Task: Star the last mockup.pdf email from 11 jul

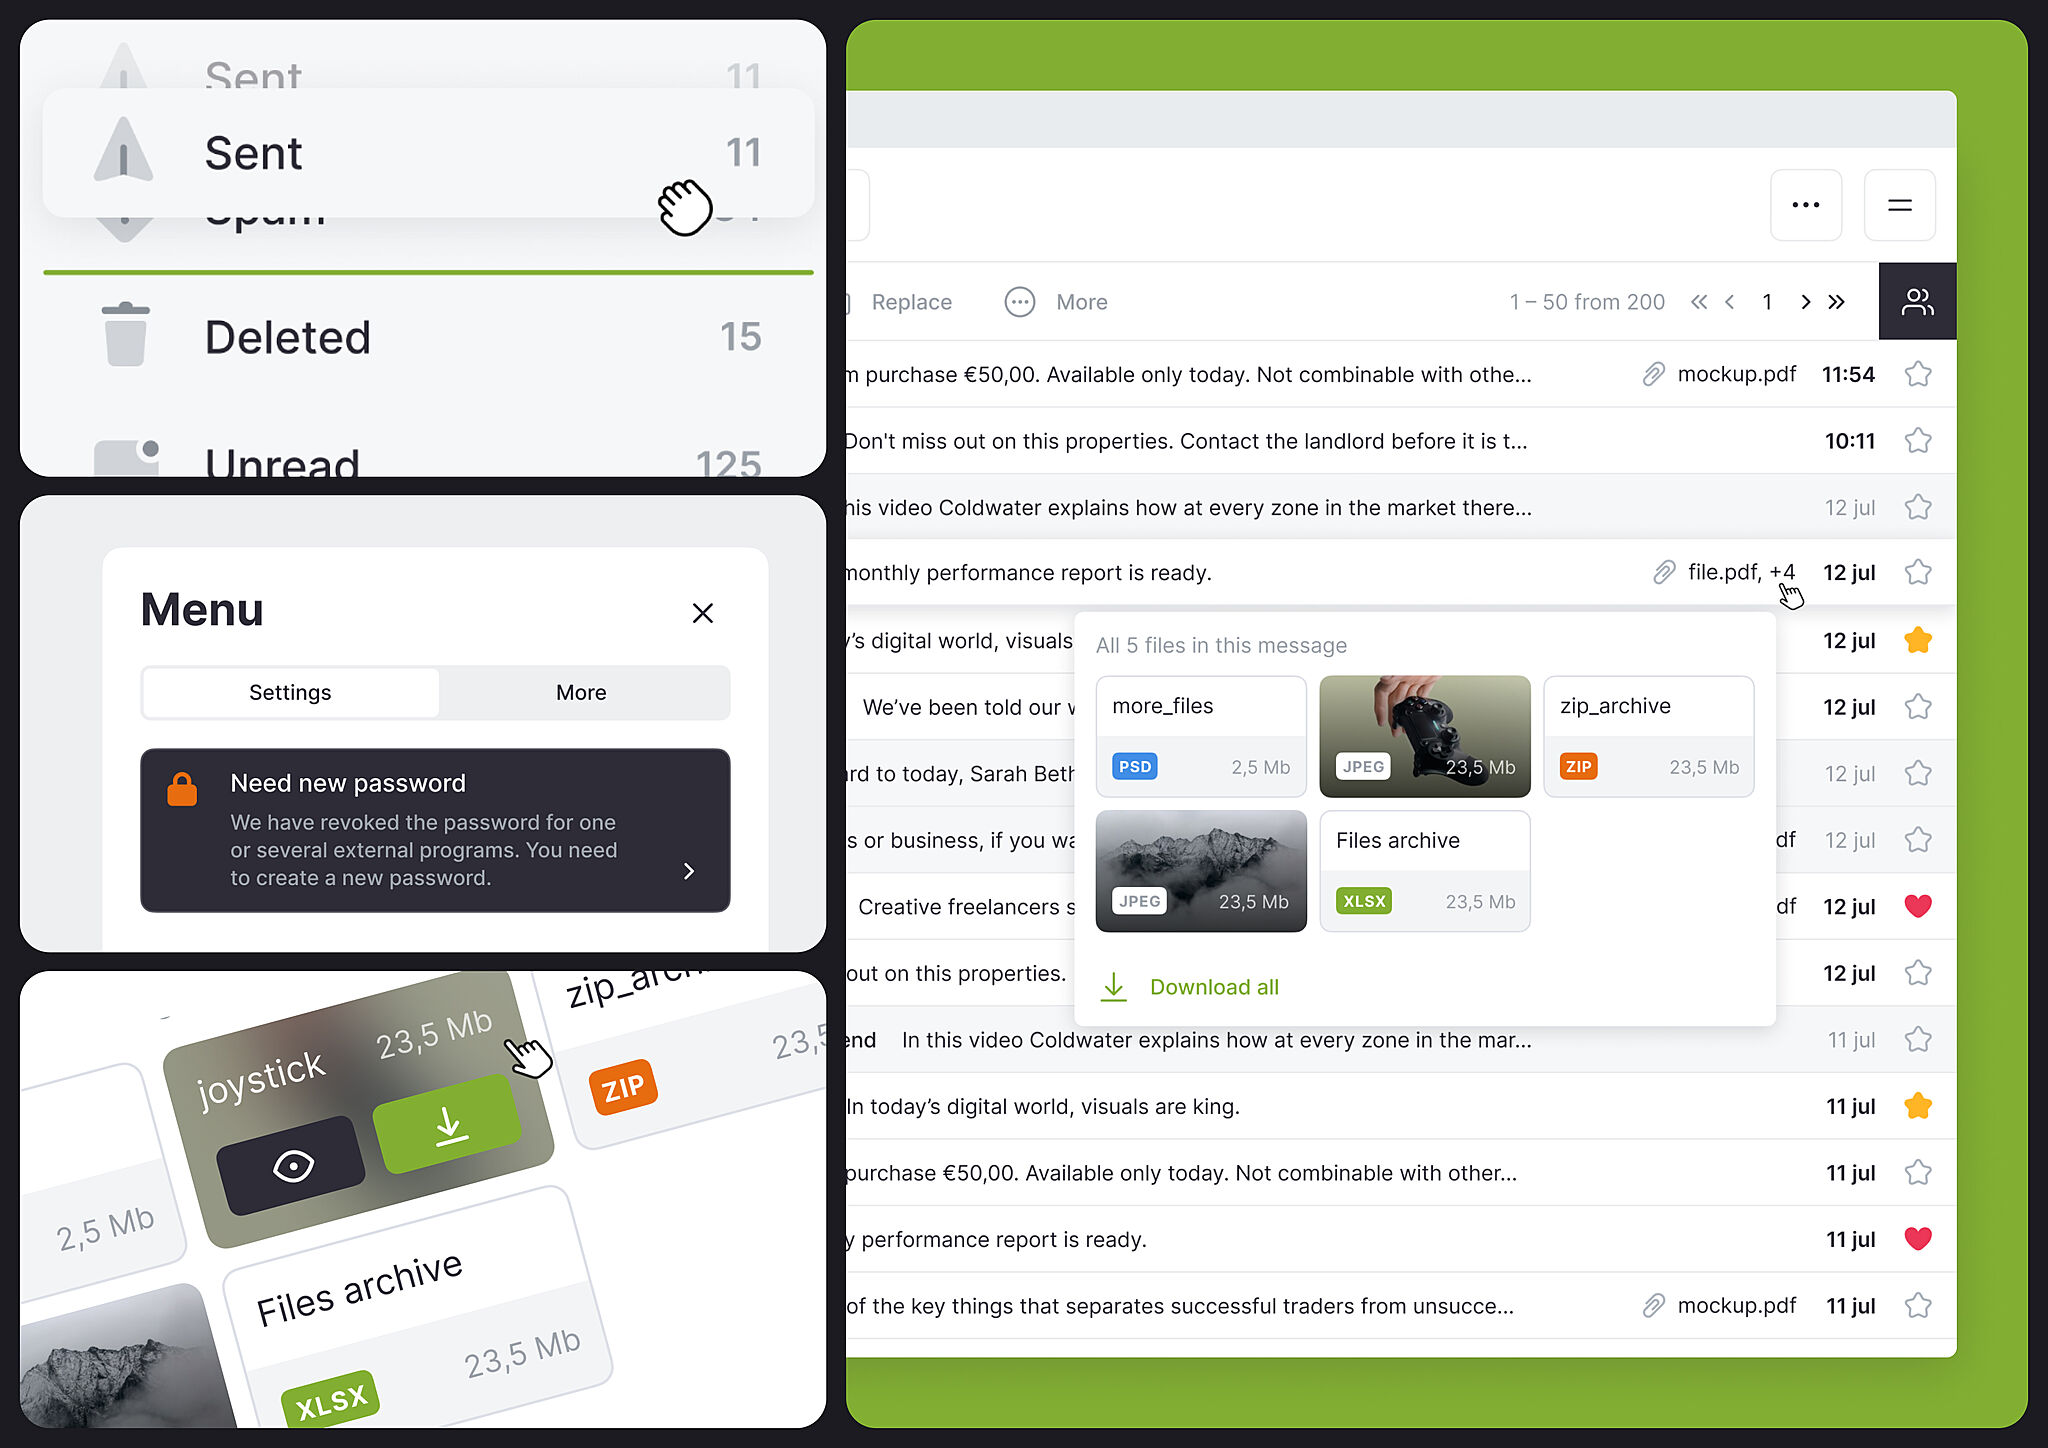Action: point(1918,1305)
